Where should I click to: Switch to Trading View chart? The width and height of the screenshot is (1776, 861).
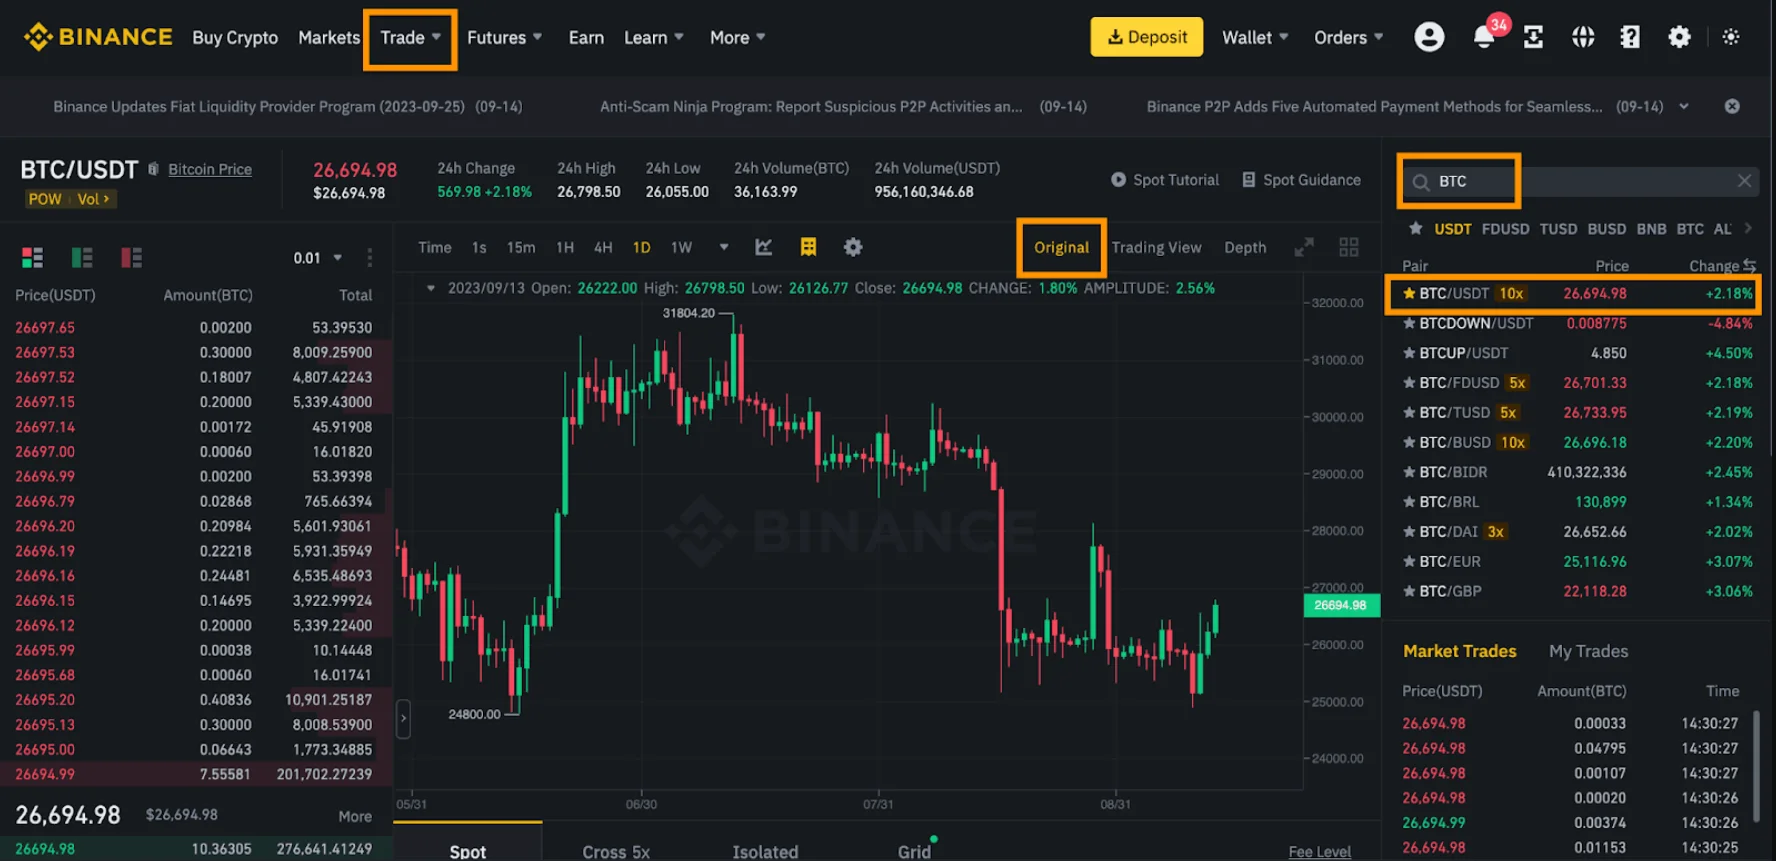click(1156, 247)
